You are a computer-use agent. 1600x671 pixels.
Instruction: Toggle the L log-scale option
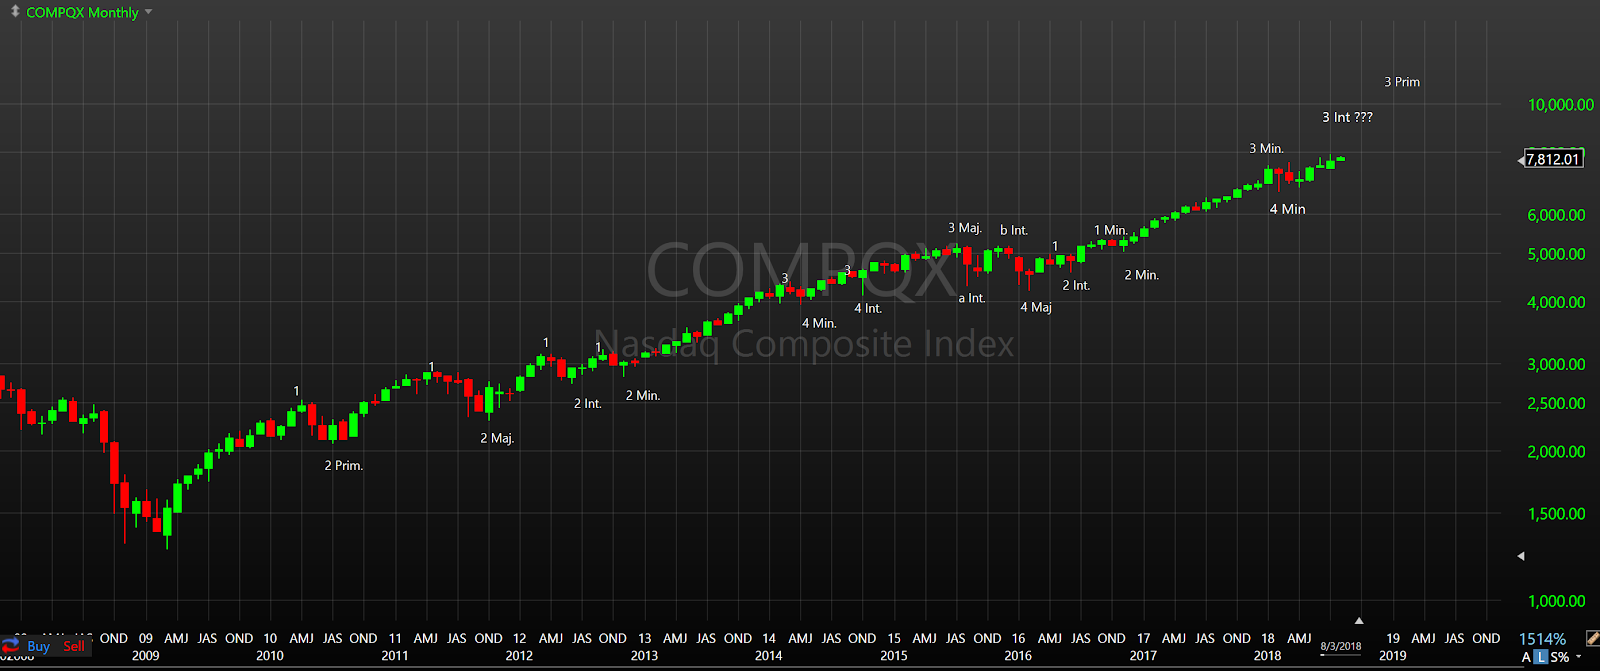point(1541,657)
